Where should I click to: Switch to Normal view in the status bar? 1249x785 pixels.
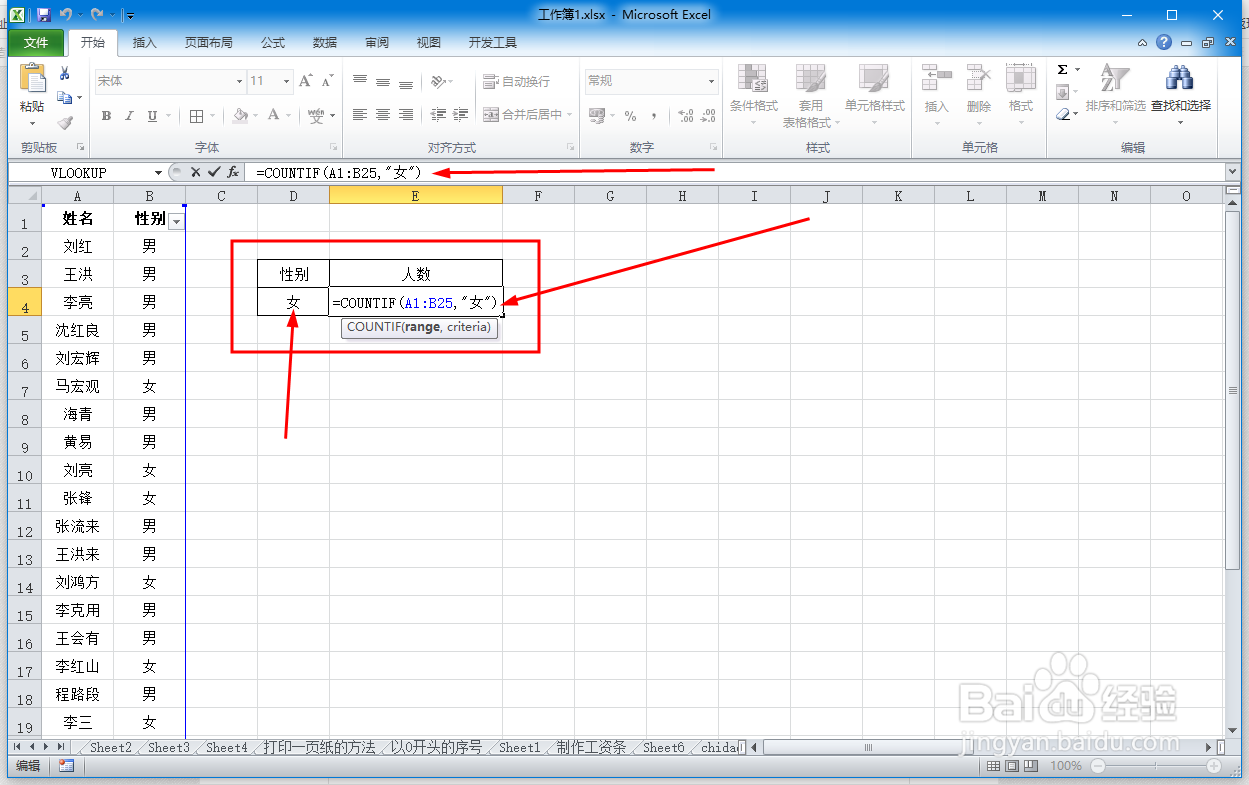[x=994, y=766]
